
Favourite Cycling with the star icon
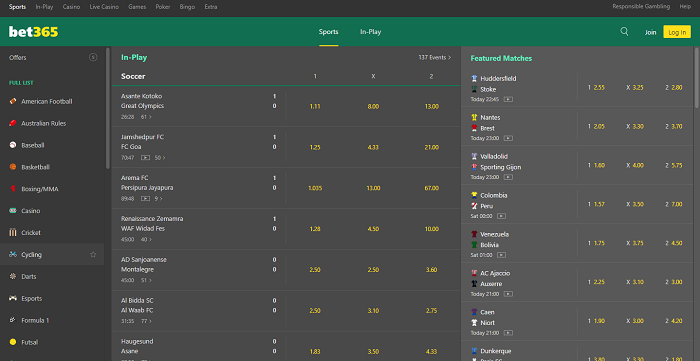[93, 254]
